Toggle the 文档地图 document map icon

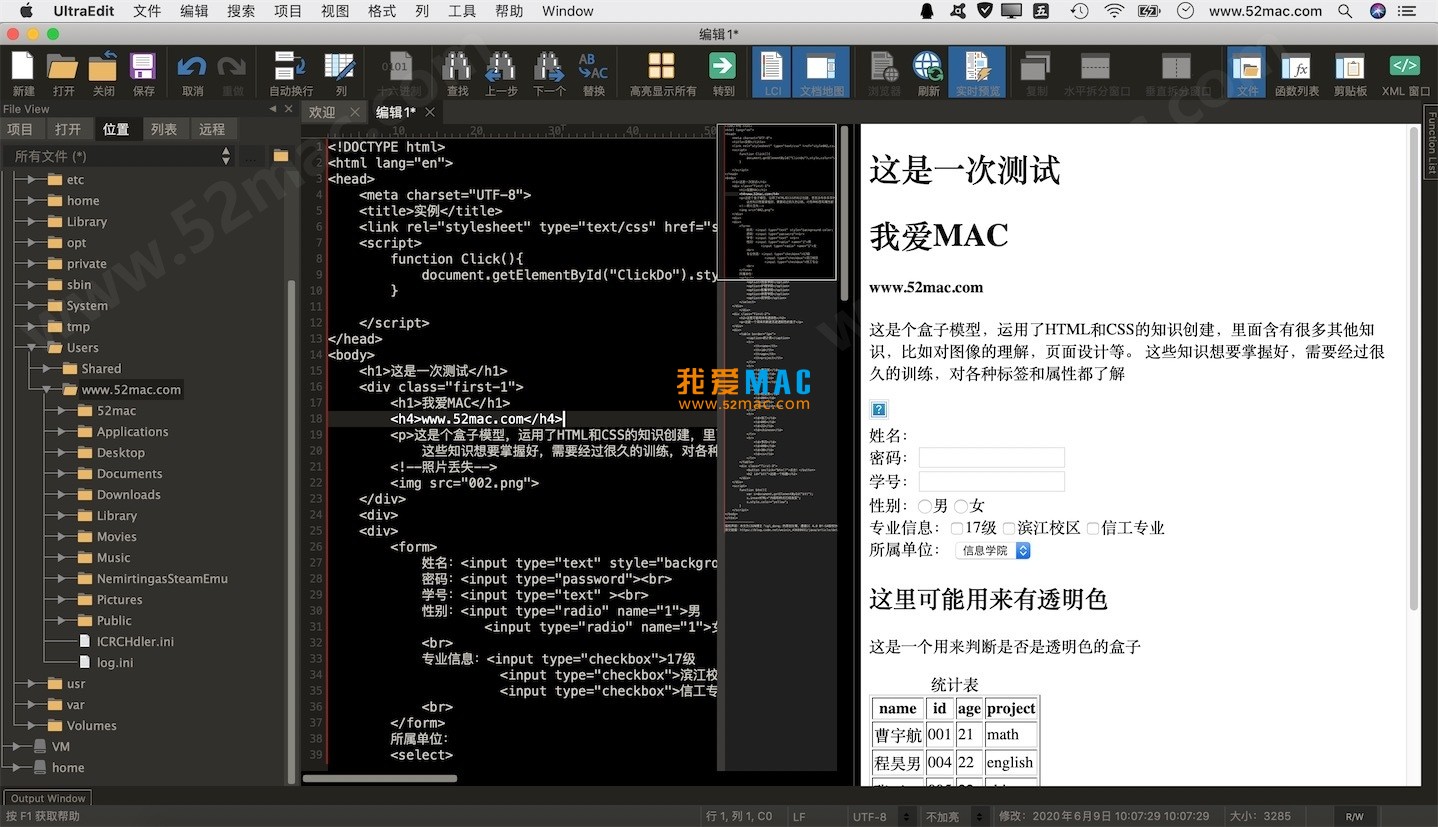coord(821,68)
